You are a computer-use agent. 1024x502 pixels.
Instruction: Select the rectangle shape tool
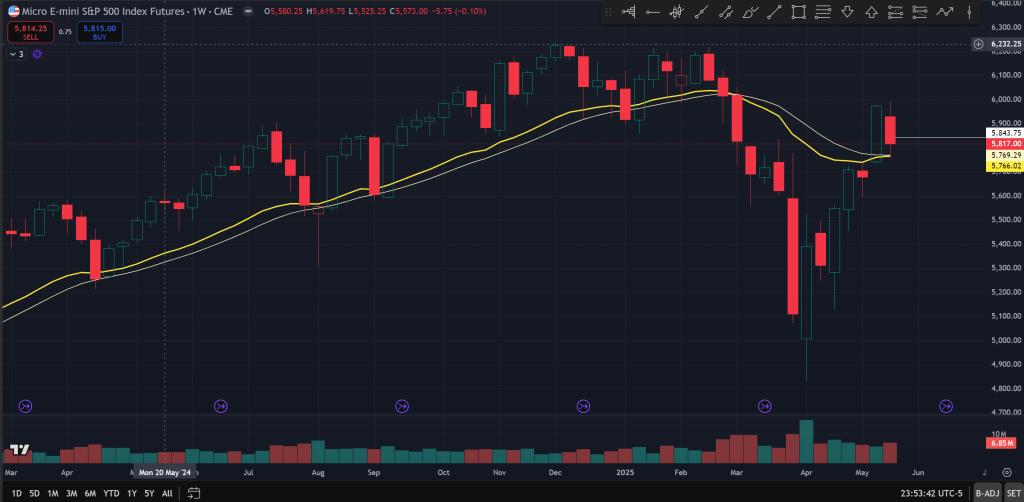point(799,12)
